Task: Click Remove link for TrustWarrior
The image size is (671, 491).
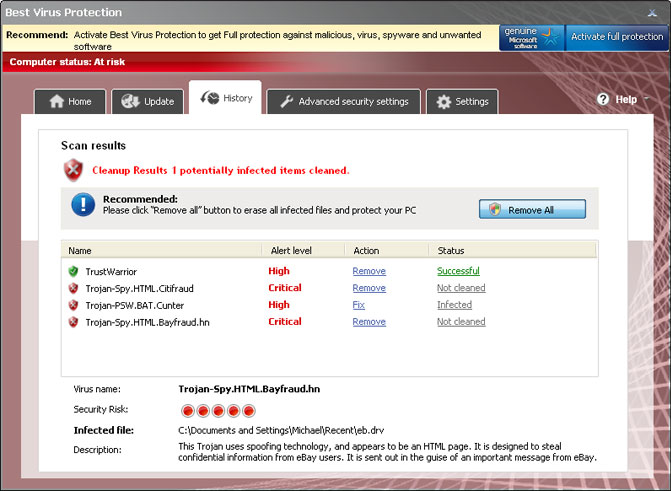Action: coord(369,271)
